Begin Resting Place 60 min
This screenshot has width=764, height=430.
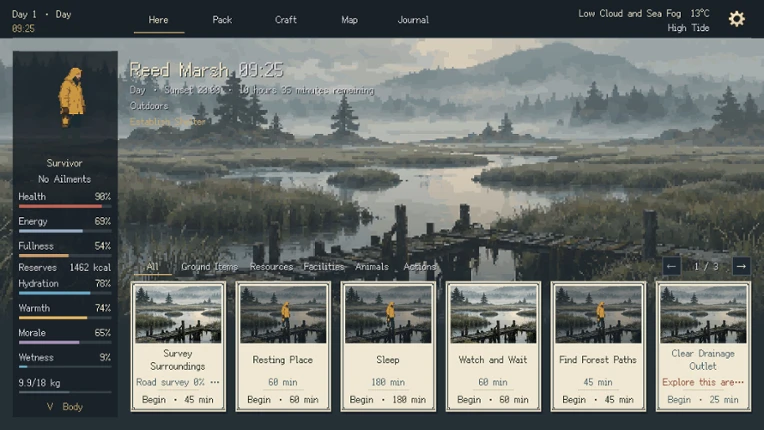(x=283, y=400)
